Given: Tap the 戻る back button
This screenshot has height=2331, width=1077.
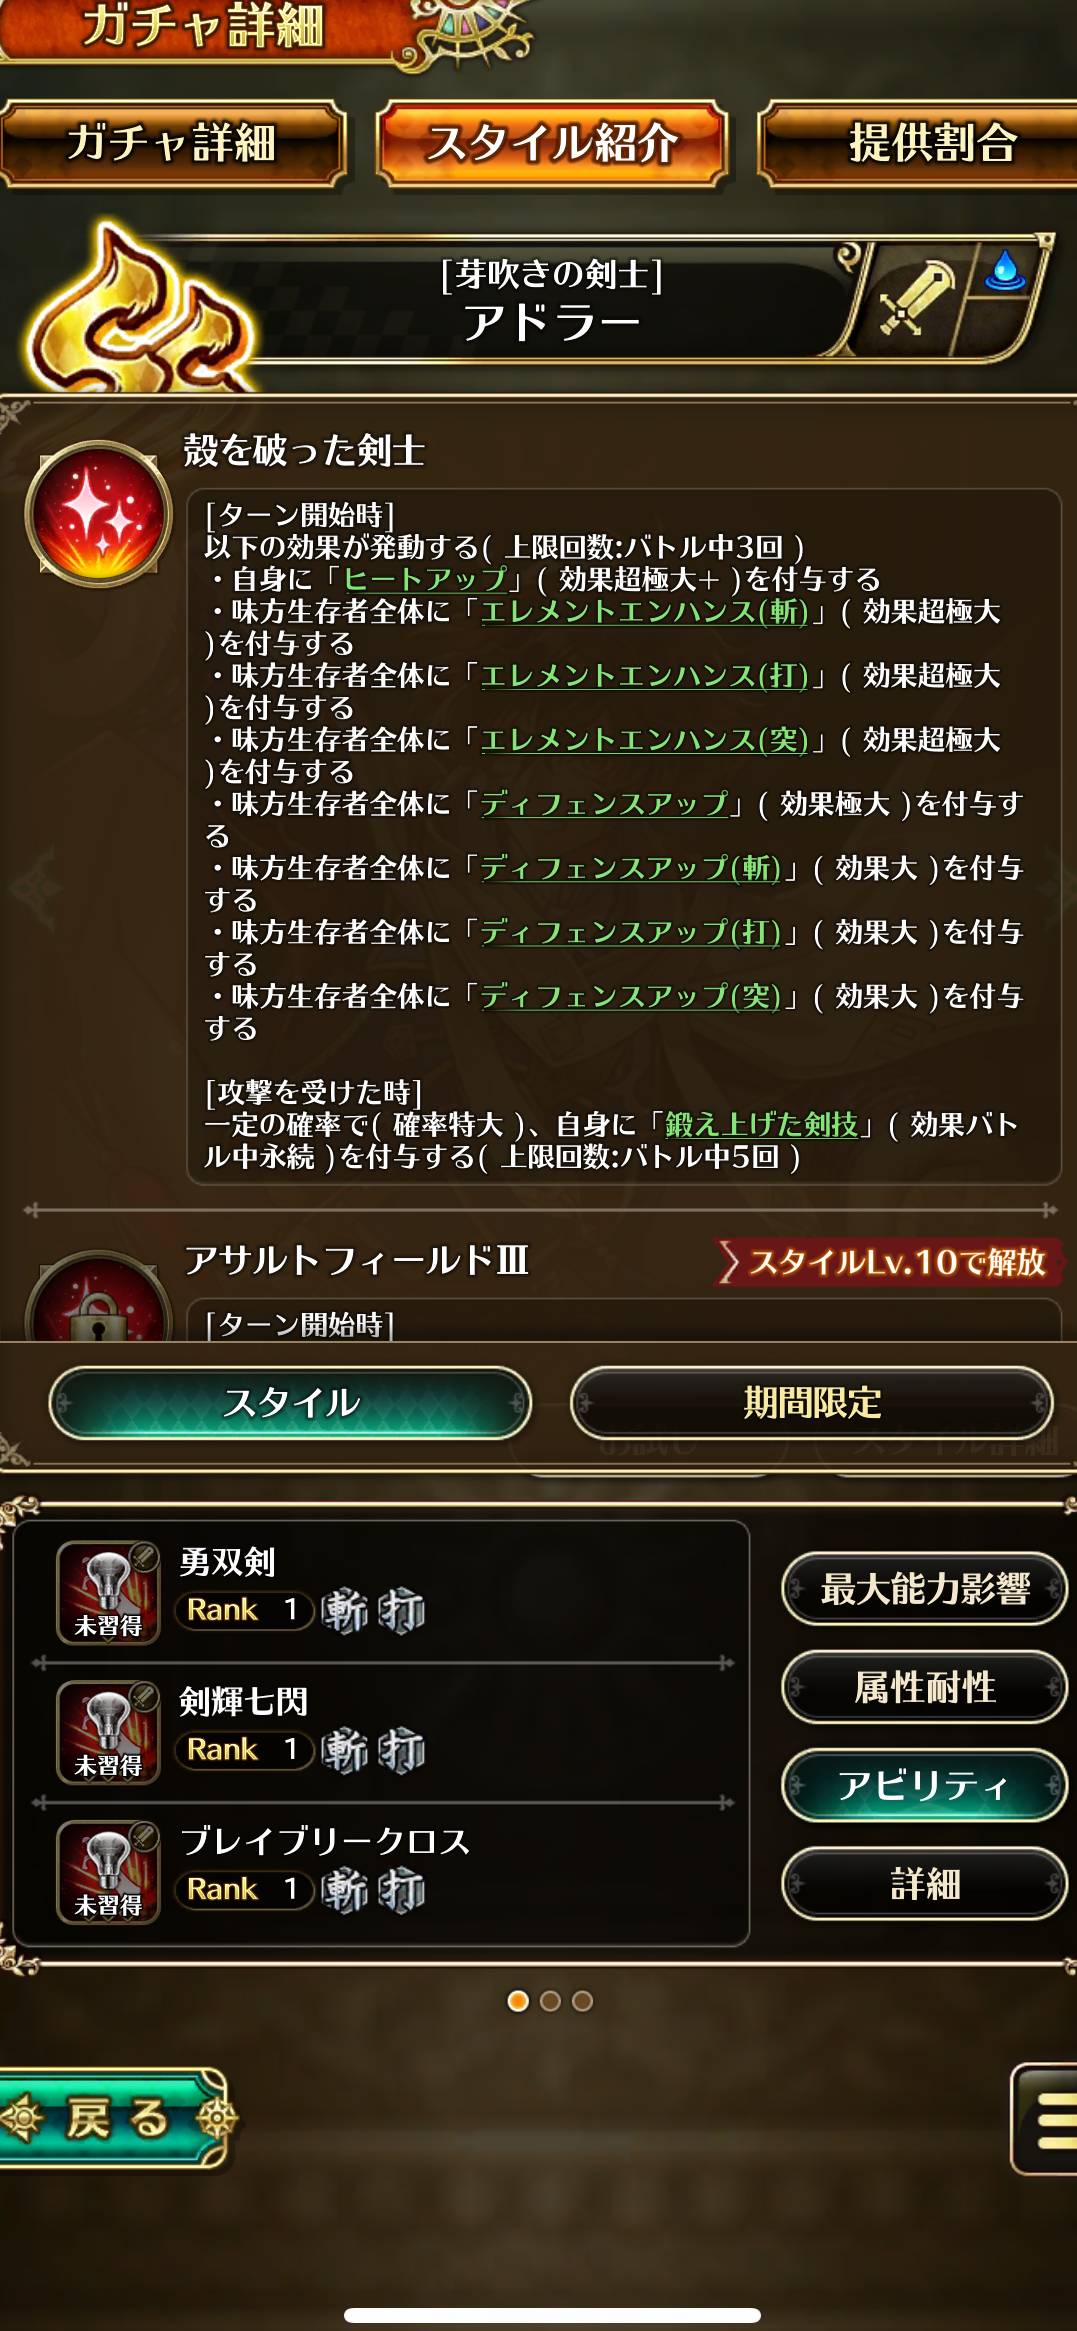Looking at the screenshot, I should (x=115, y=2118).
